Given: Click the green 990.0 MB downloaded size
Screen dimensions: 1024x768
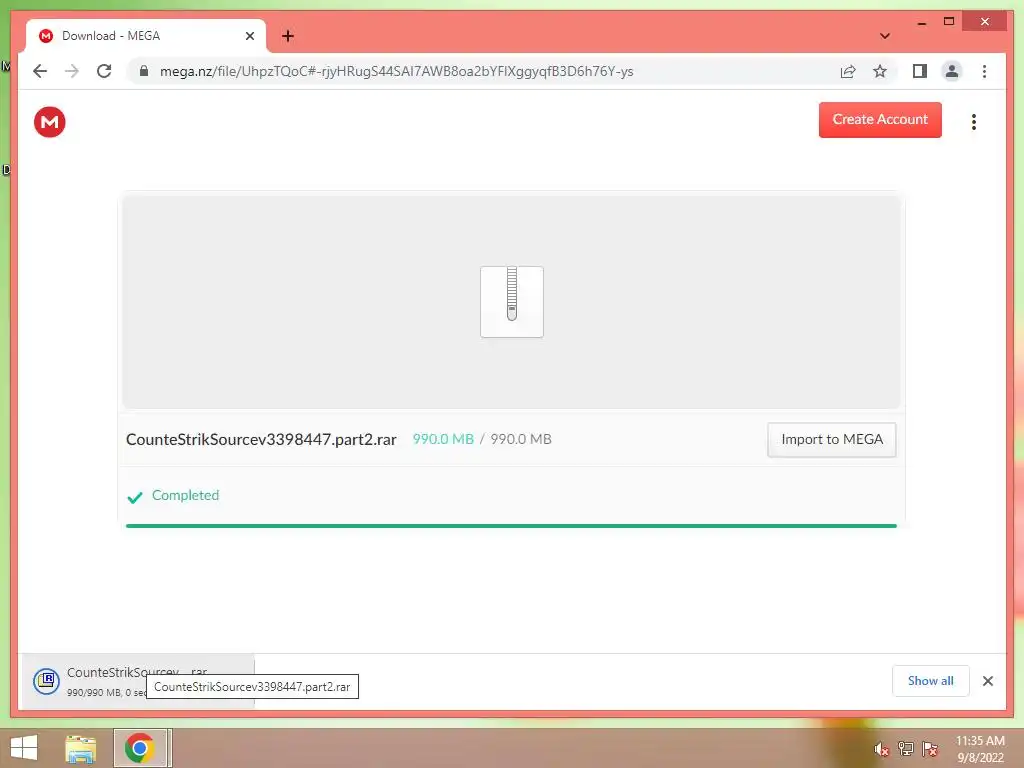Looking at the screenshot, I should pyautogui.click(x=443, y=440).
